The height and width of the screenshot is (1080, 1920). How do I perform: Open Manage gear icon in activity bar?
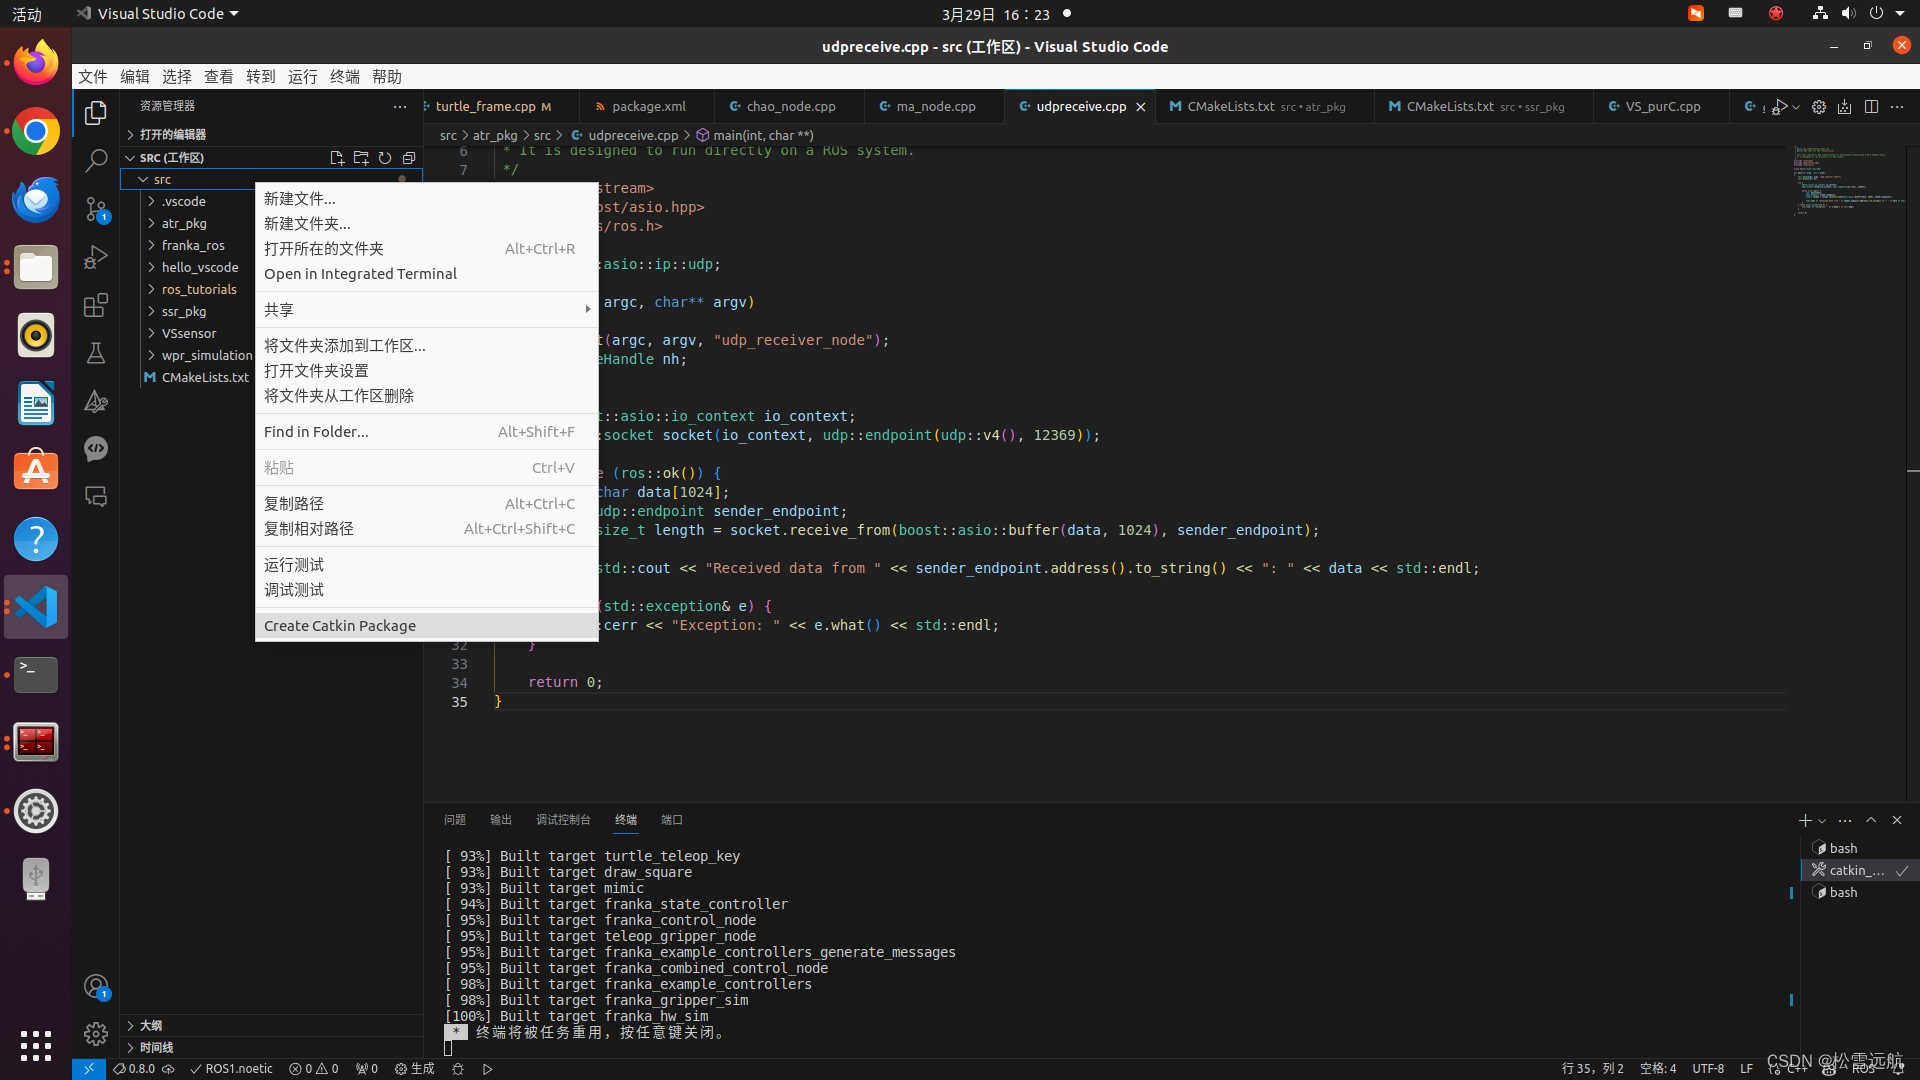pyautogui.click(x=96, y=1033)
